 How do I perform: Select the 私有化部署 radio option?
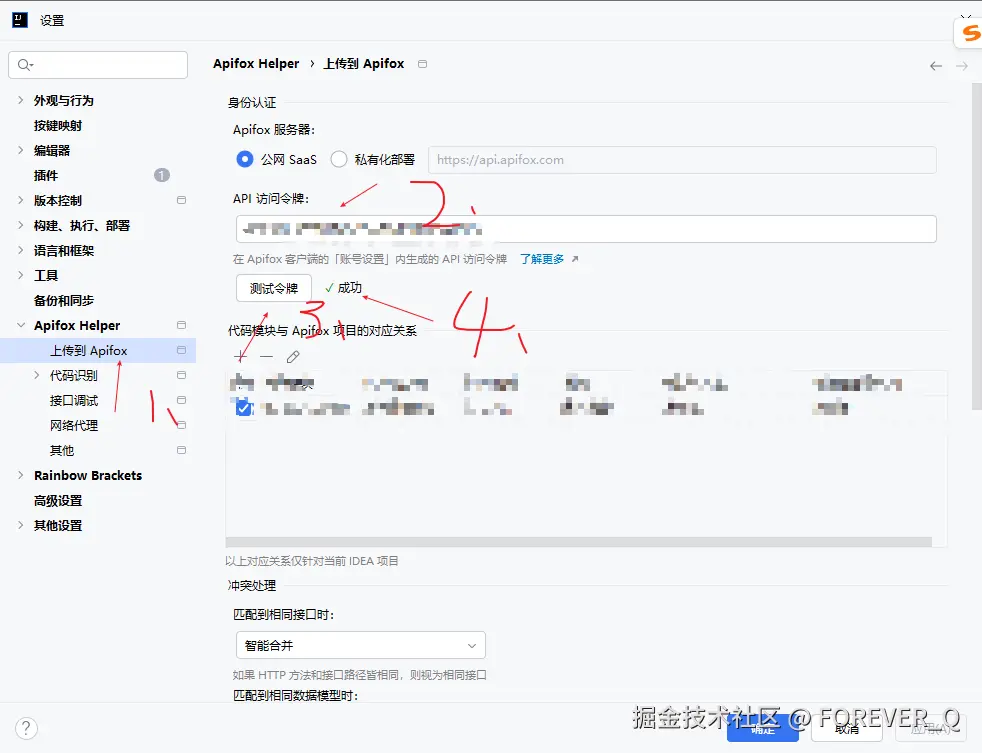(x=339, y=159)
